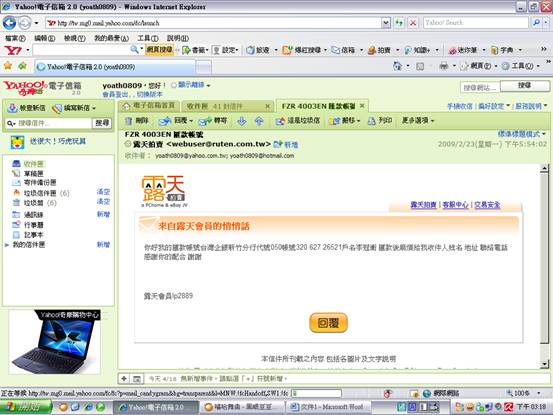The height and width of the screenshot is (415, 553).
Task: Toggle the 顯示離線 online status circle
Action: click(x=174, y=85)
